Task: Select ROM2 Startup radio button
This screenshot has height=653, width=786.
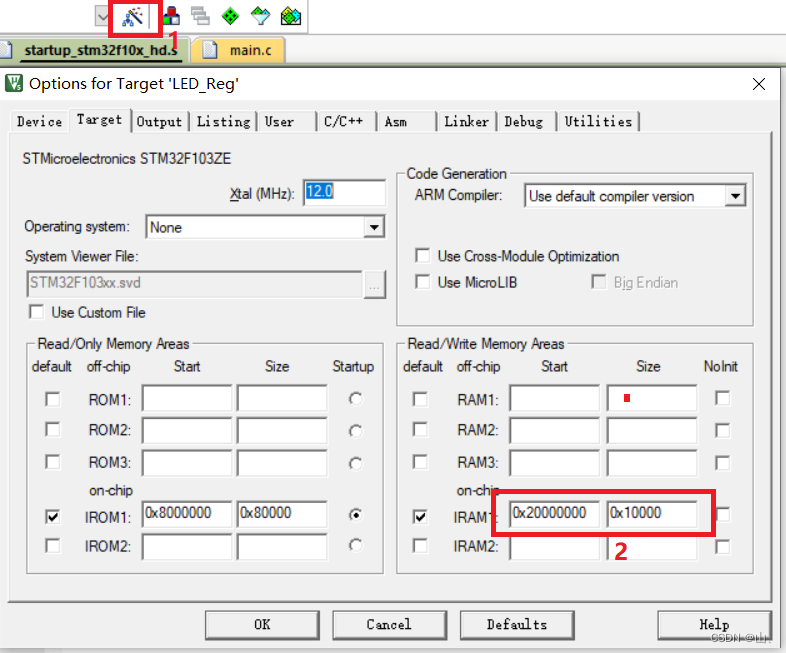Action: [355, 431]
